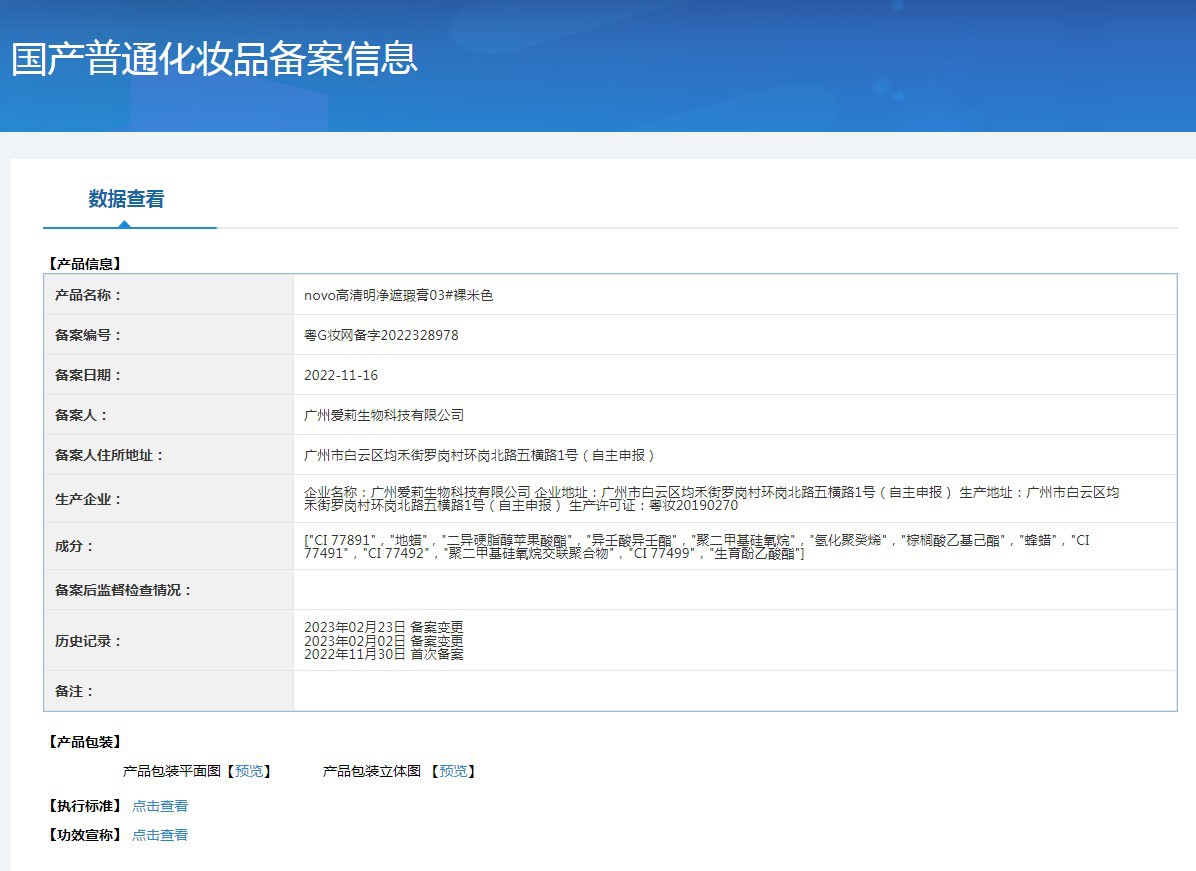Select filing date 2022-11-16

[341, 375]
